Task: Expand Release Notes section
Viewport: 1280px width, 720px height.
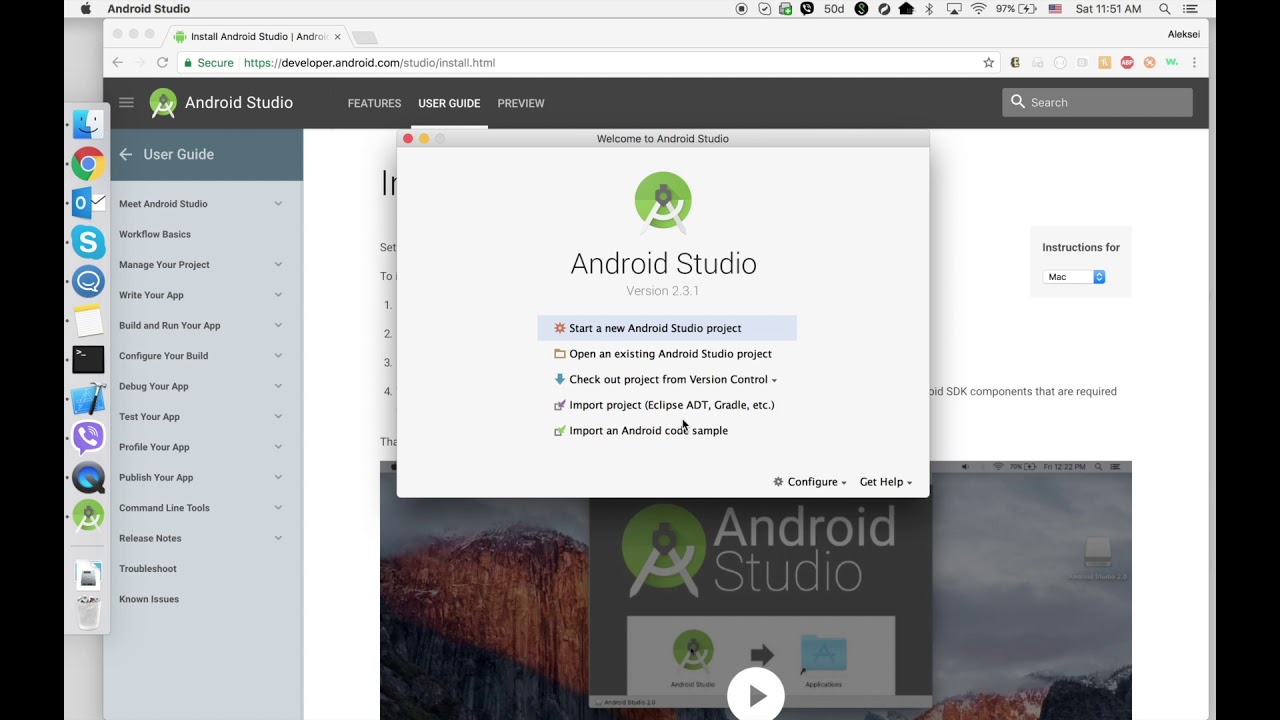Action: click(x=278, y=538)
